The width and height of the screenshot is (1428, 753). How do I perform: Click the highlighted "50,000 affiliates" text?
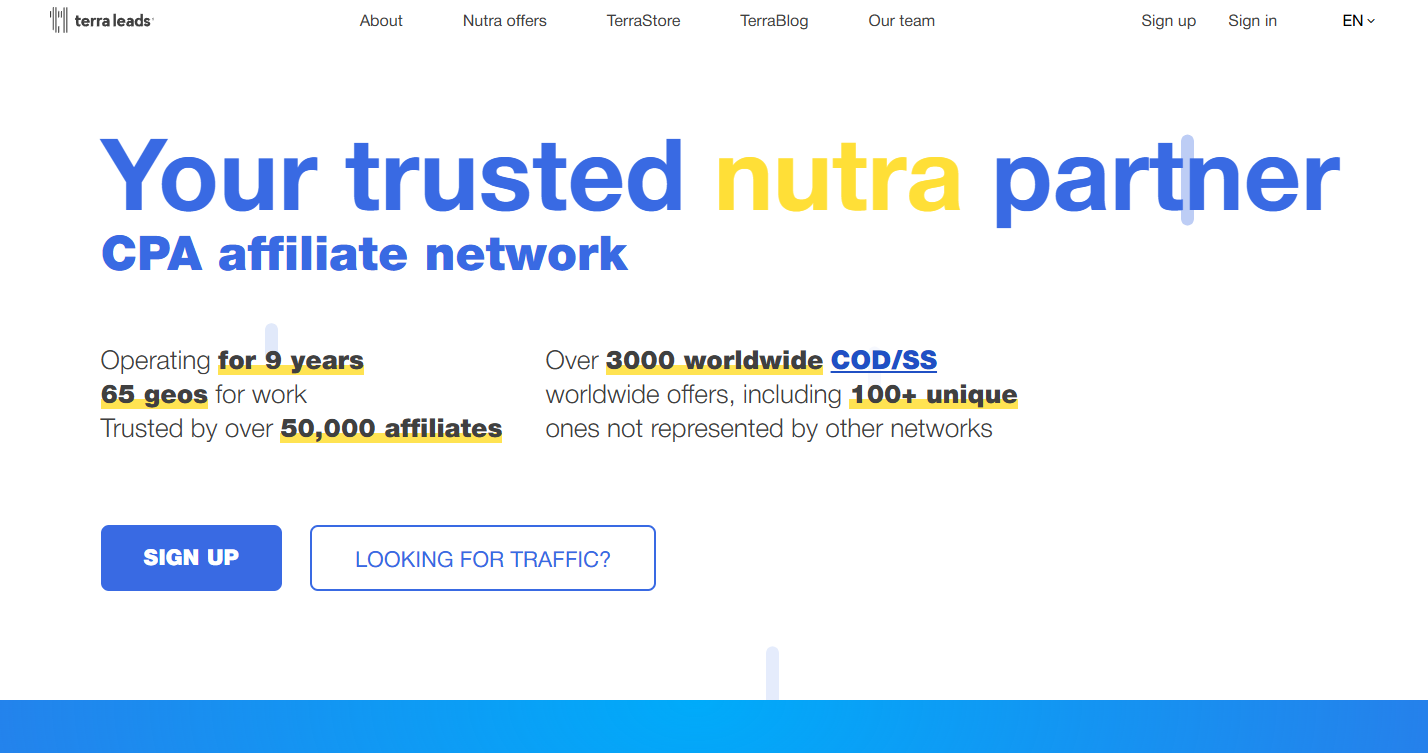391,429
